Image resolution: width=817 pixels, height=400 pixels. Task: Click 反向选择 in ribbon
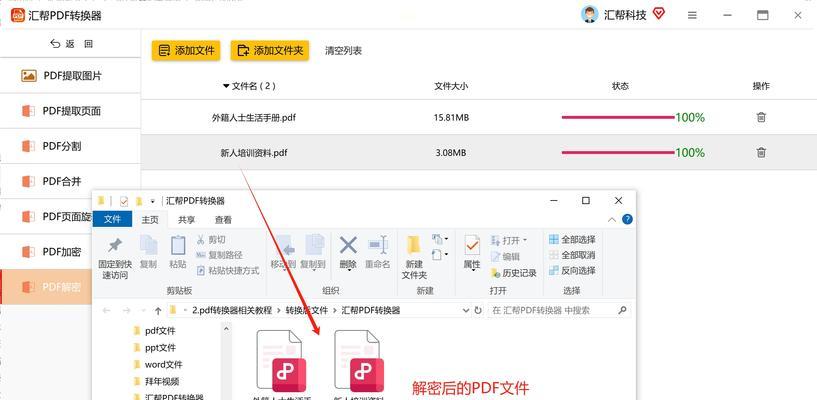[572, 271]
